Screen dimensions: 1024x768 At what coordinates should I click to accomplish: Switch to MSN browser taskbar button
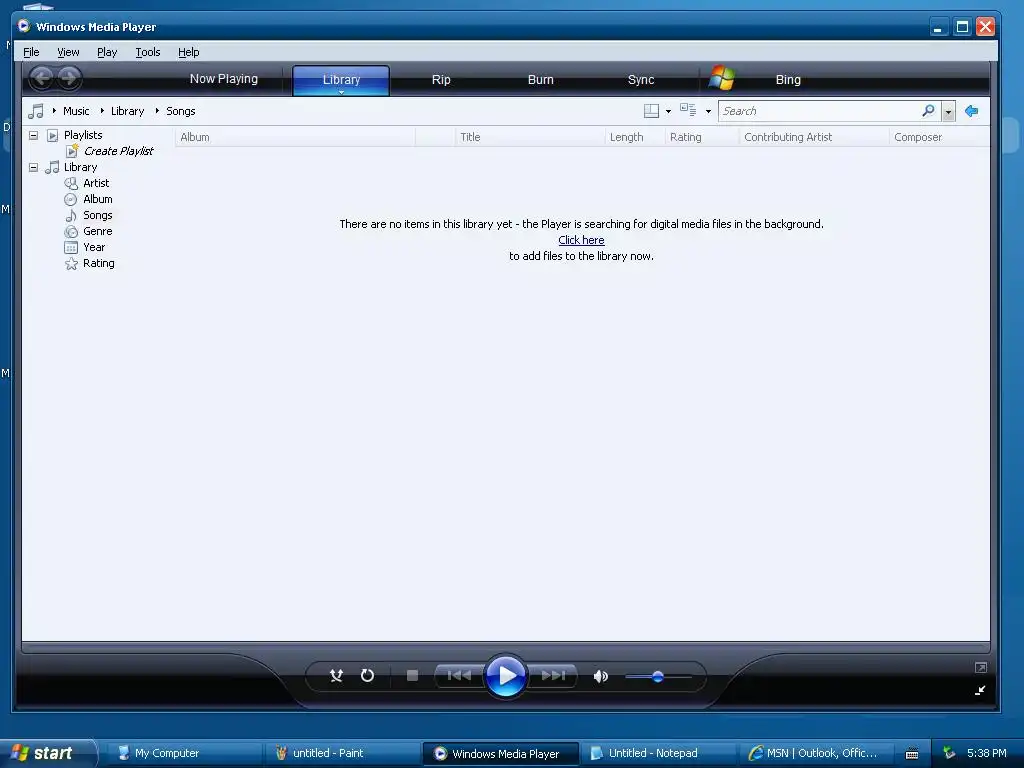click(816, 753)
